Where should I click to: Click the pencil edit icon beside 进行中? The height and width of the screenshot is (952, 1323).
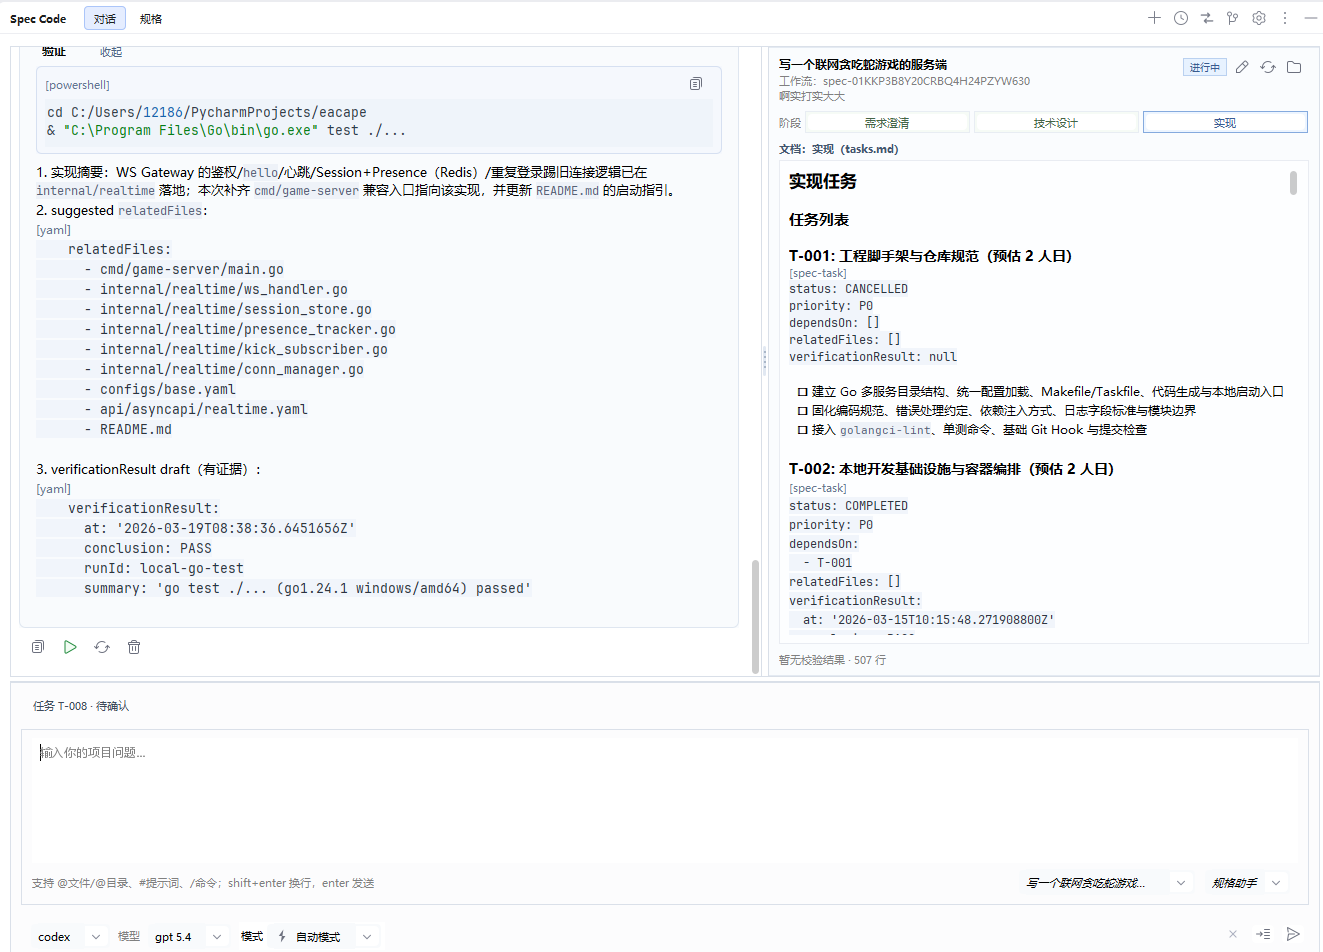(x=1242, y=67)
